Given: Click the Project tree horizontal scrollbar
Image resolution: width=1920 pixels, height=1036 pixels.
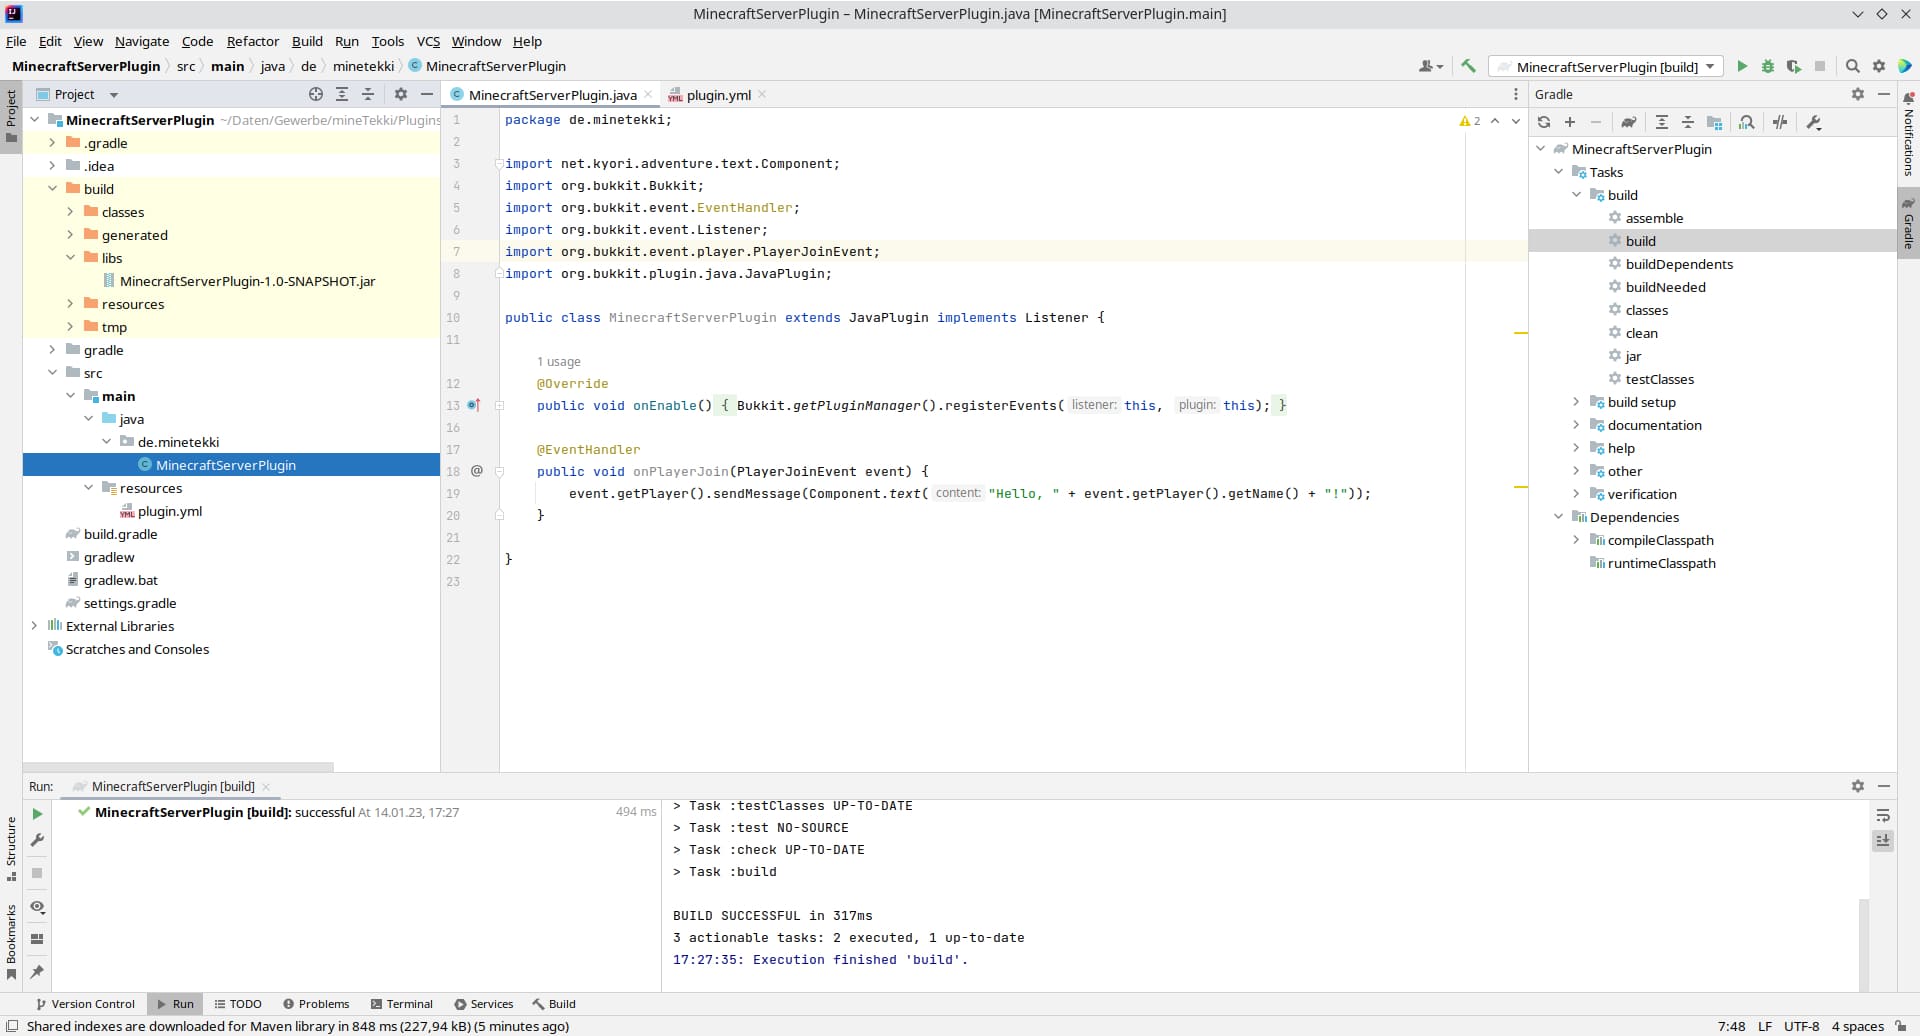Looking at the screenshot, I should click(x=178, y=767).
